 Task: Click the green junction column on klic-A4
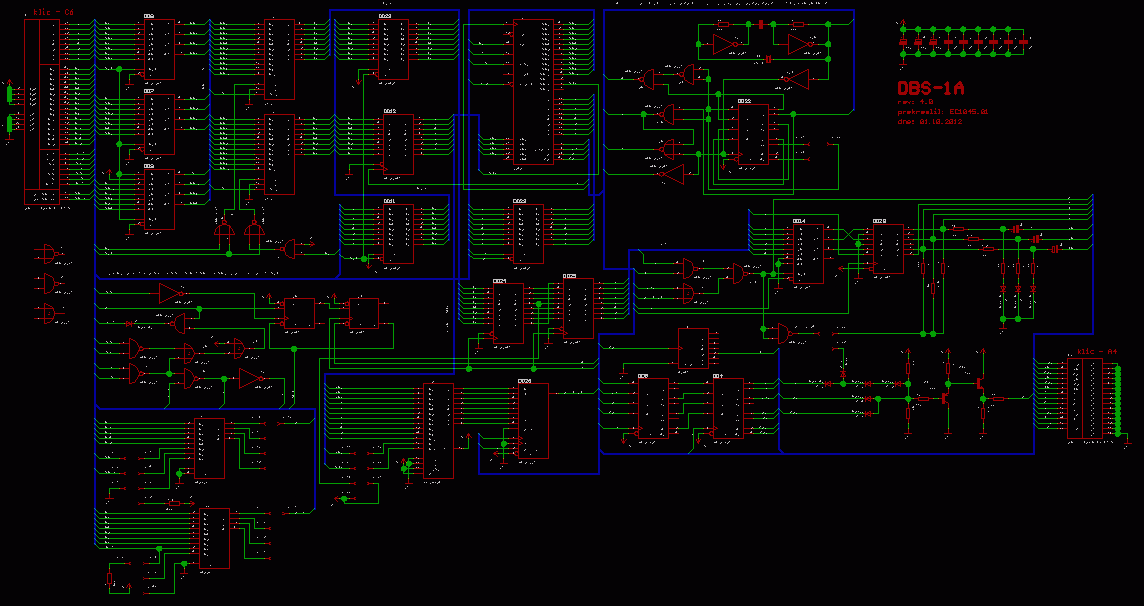coord(1118,401)
